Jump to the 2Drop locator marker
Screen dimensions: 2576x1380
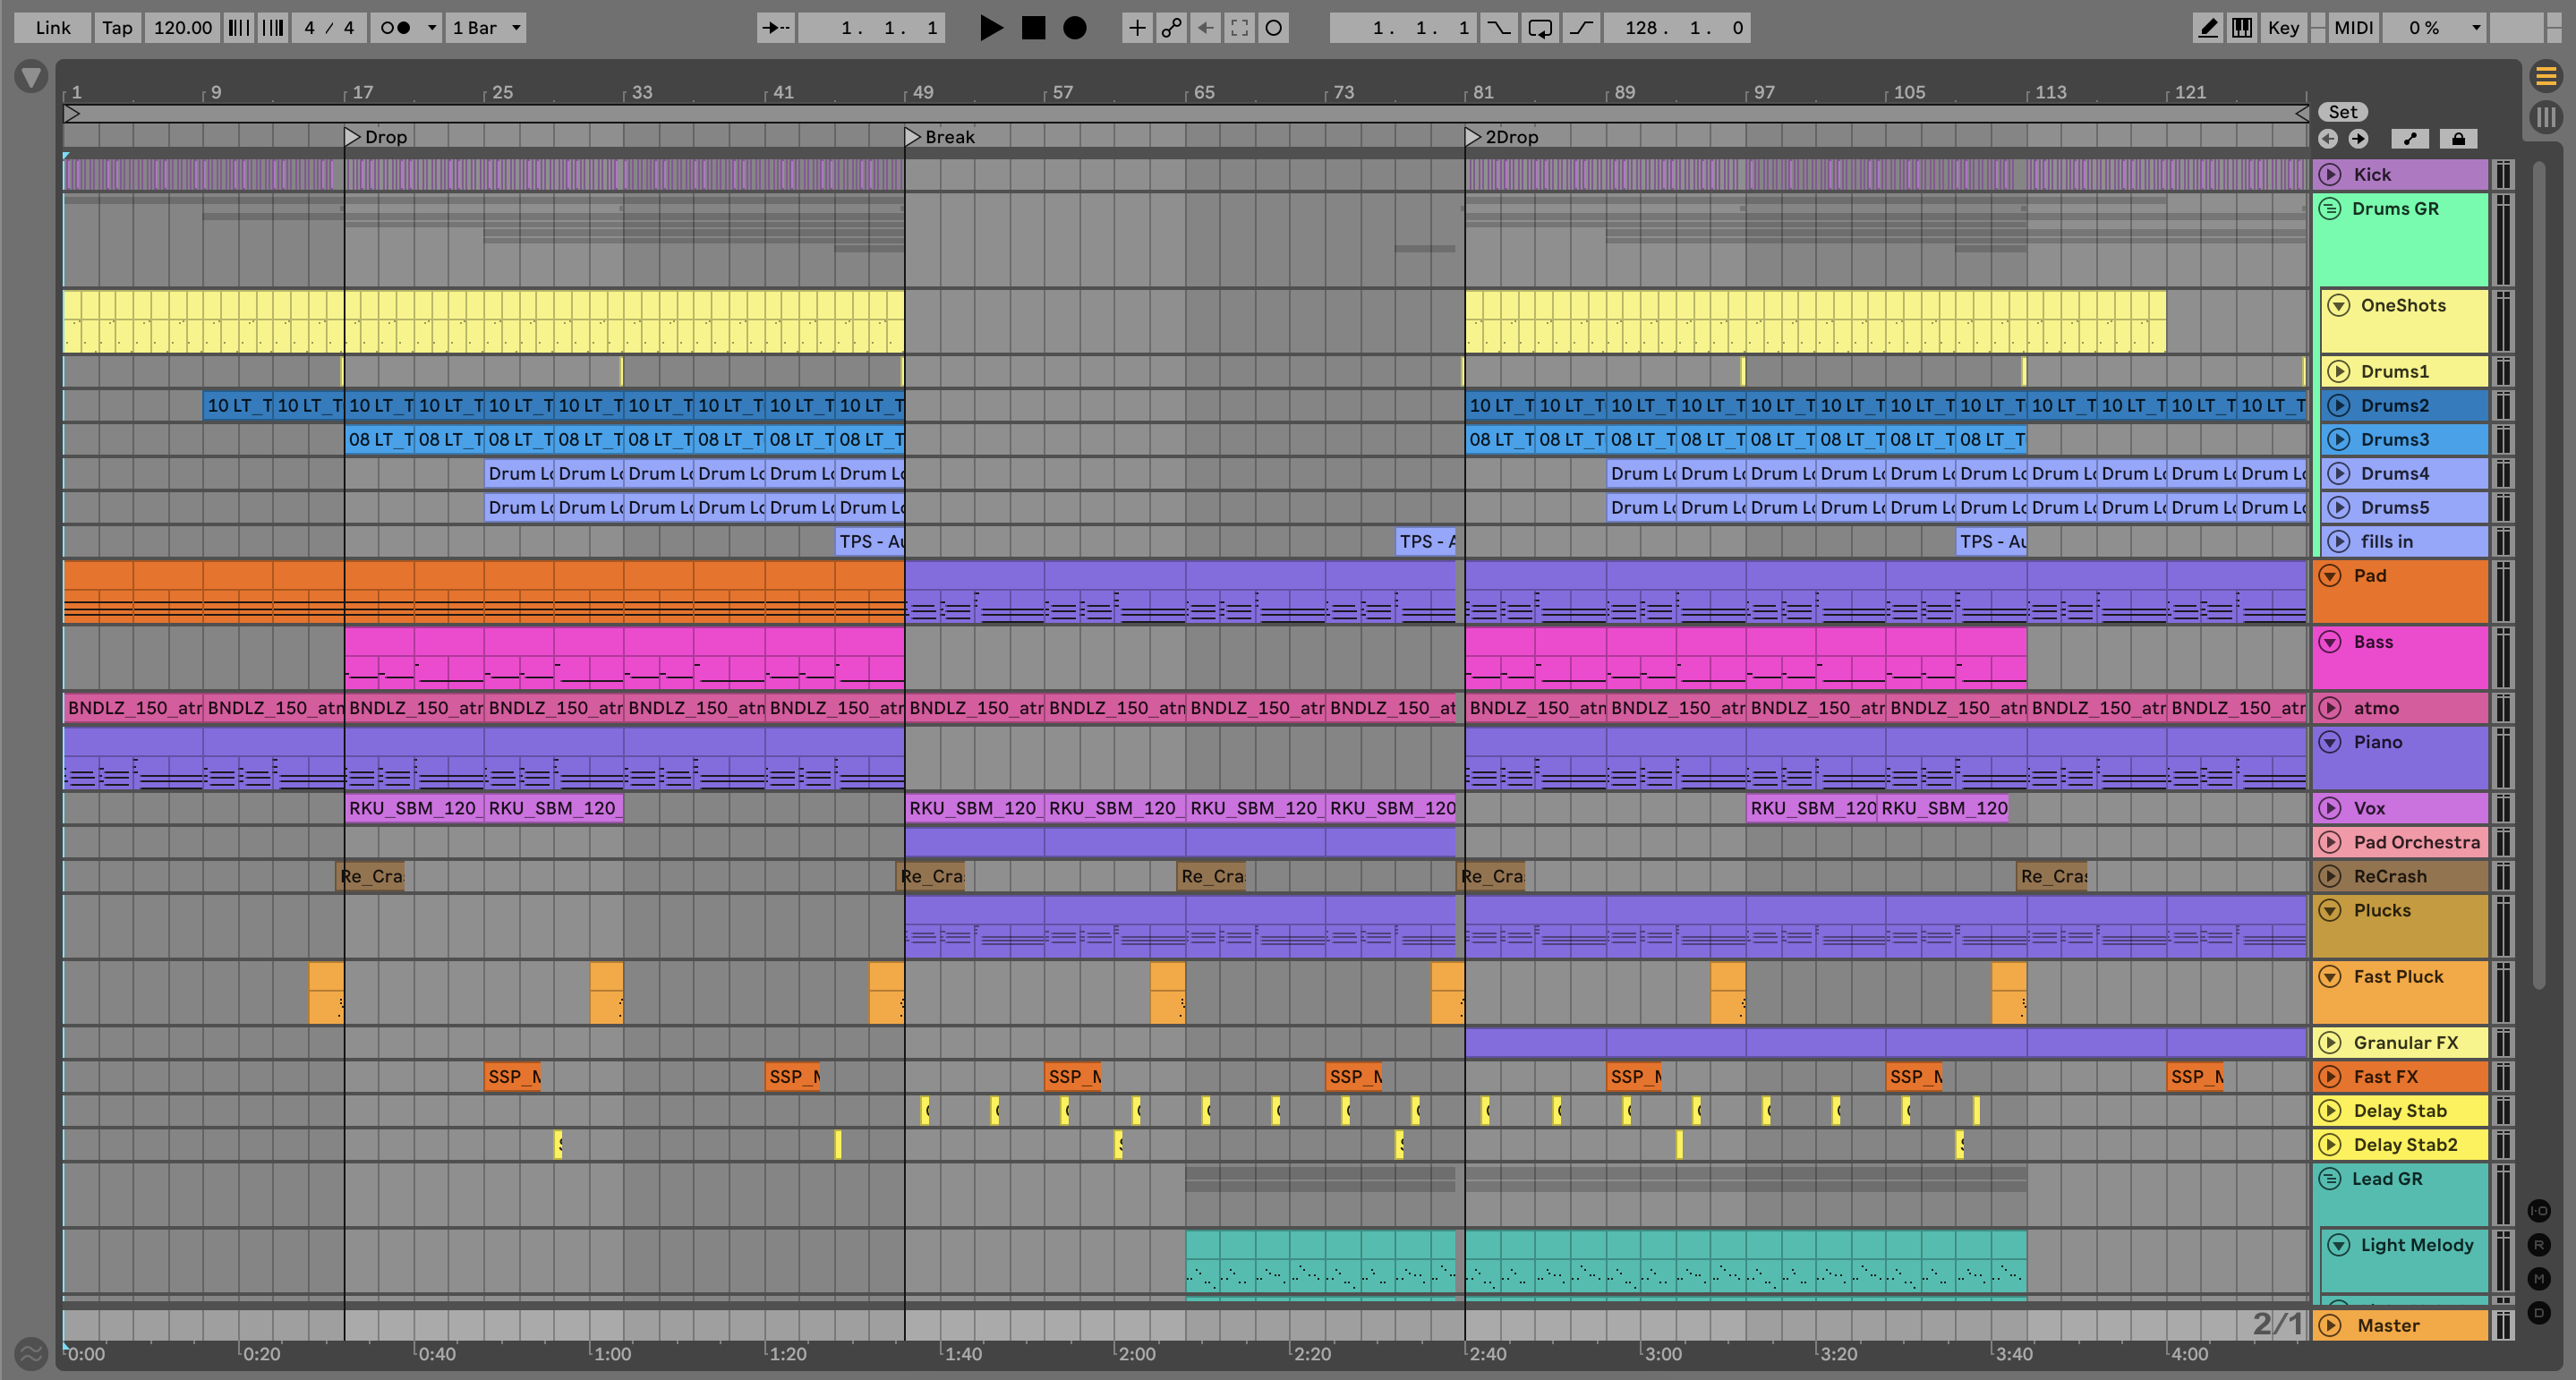[1473, 137]
